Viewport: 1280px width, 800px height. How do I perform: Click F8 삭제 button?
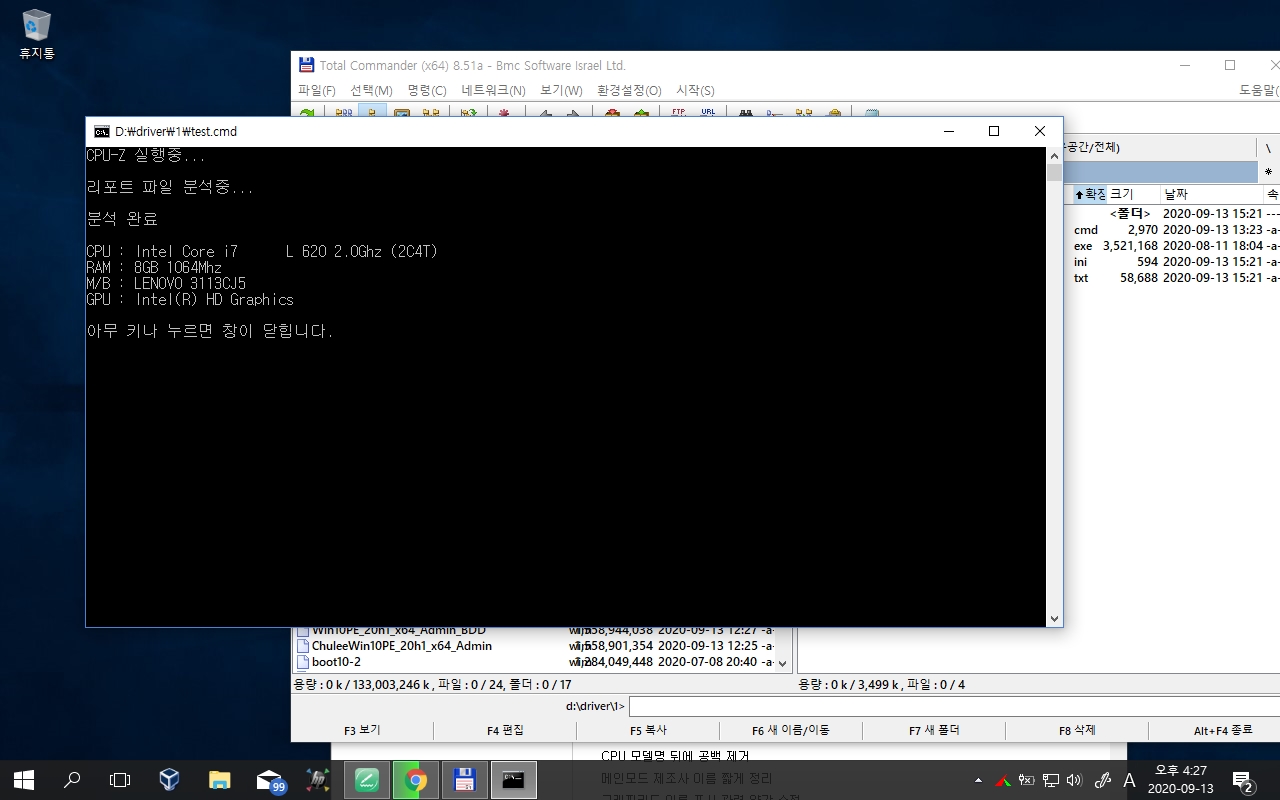pyautogui.click(x=1077, y=731)
